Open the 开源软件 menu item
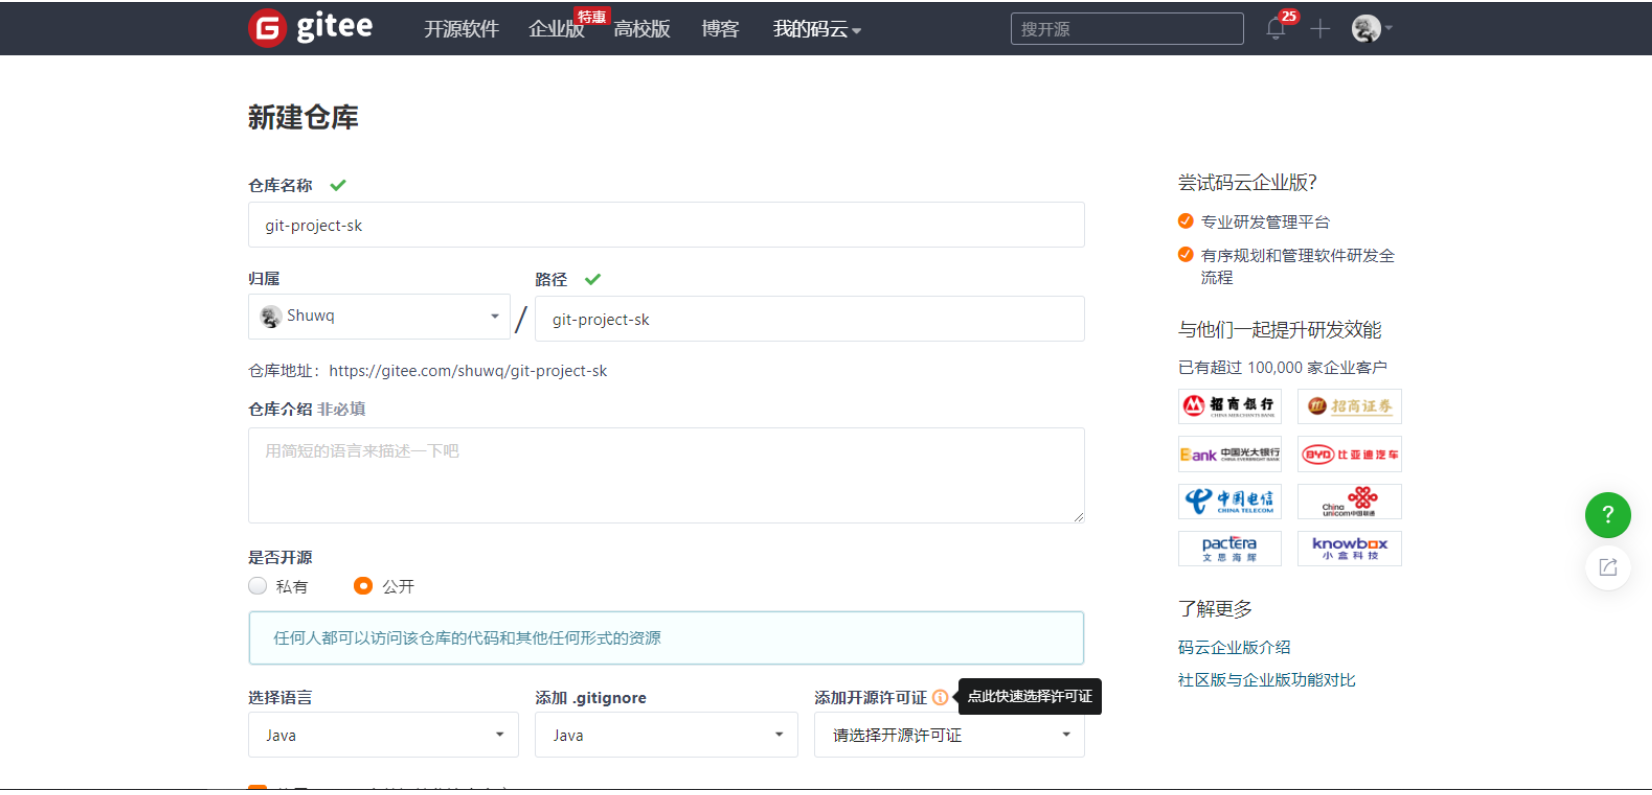Viewport: 1652px width, 795px height. 461,29
